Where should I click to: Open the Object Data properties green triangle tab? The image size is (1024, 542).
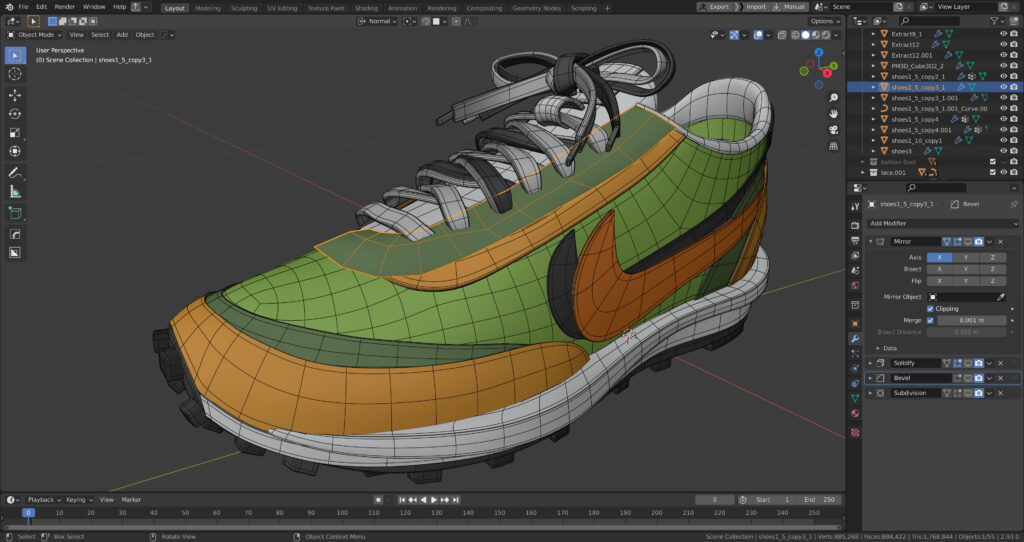(x=855, y=398)
